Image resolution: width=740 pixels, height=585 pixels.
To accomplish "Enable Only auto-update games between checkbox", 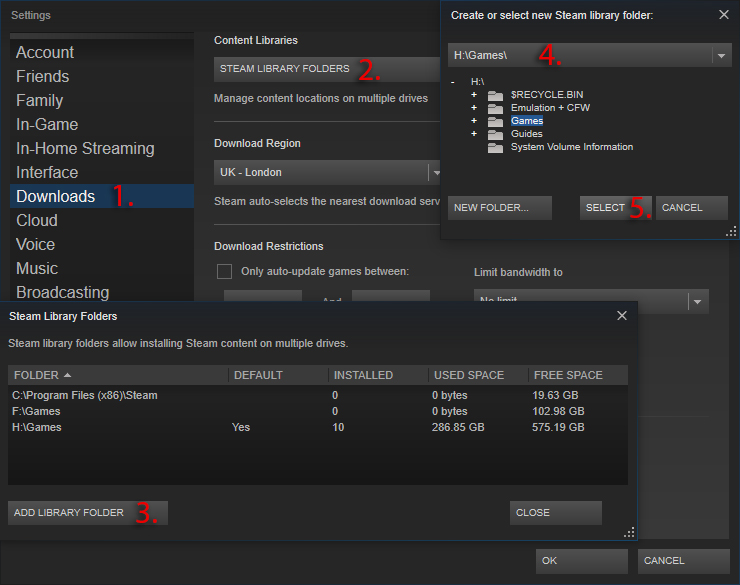I will coord(224,272).
